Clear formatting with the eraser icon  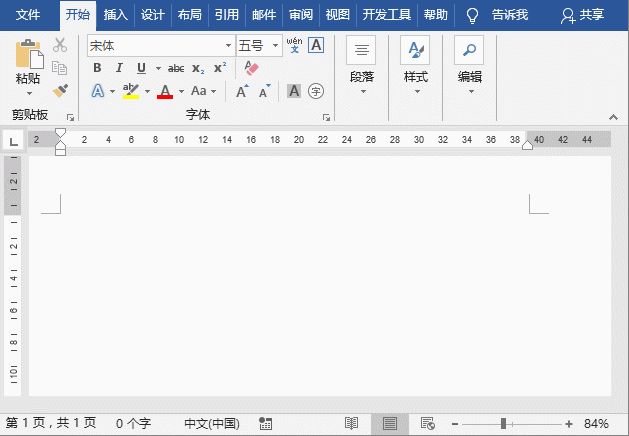point(251,68)
